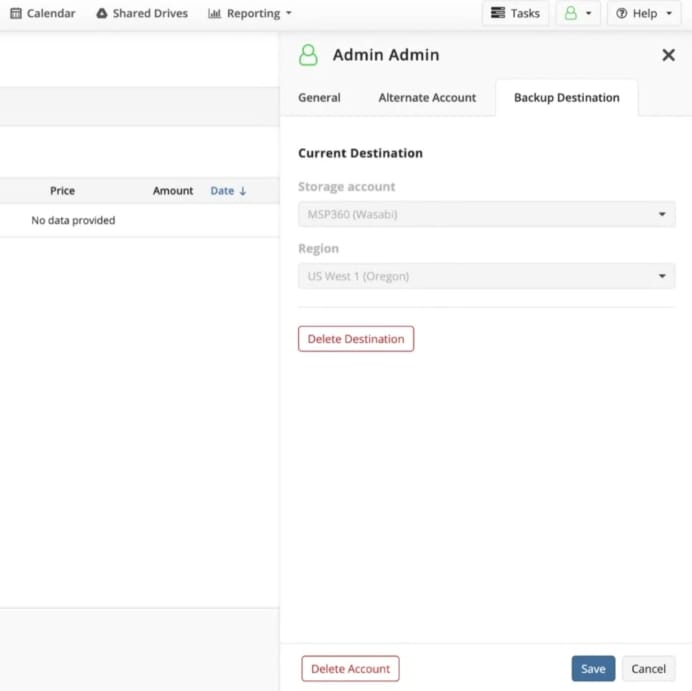Viewport: 692px width, 691px height.
Task: Open Shared Drives menu item
Action: pos(142,14)
